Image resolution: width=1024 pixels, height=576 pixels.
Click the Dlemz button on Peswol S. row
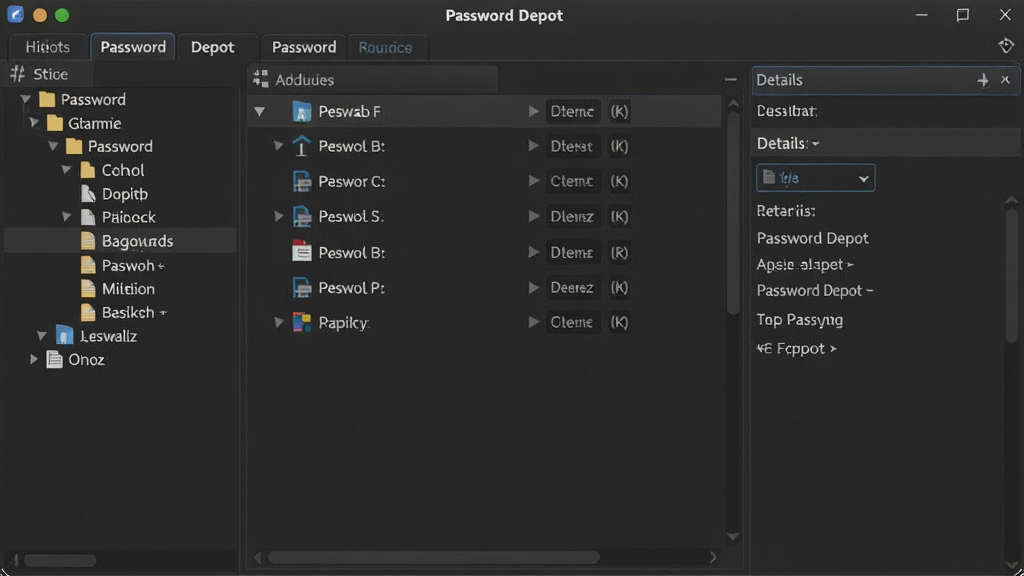click(x=572, y=216)
